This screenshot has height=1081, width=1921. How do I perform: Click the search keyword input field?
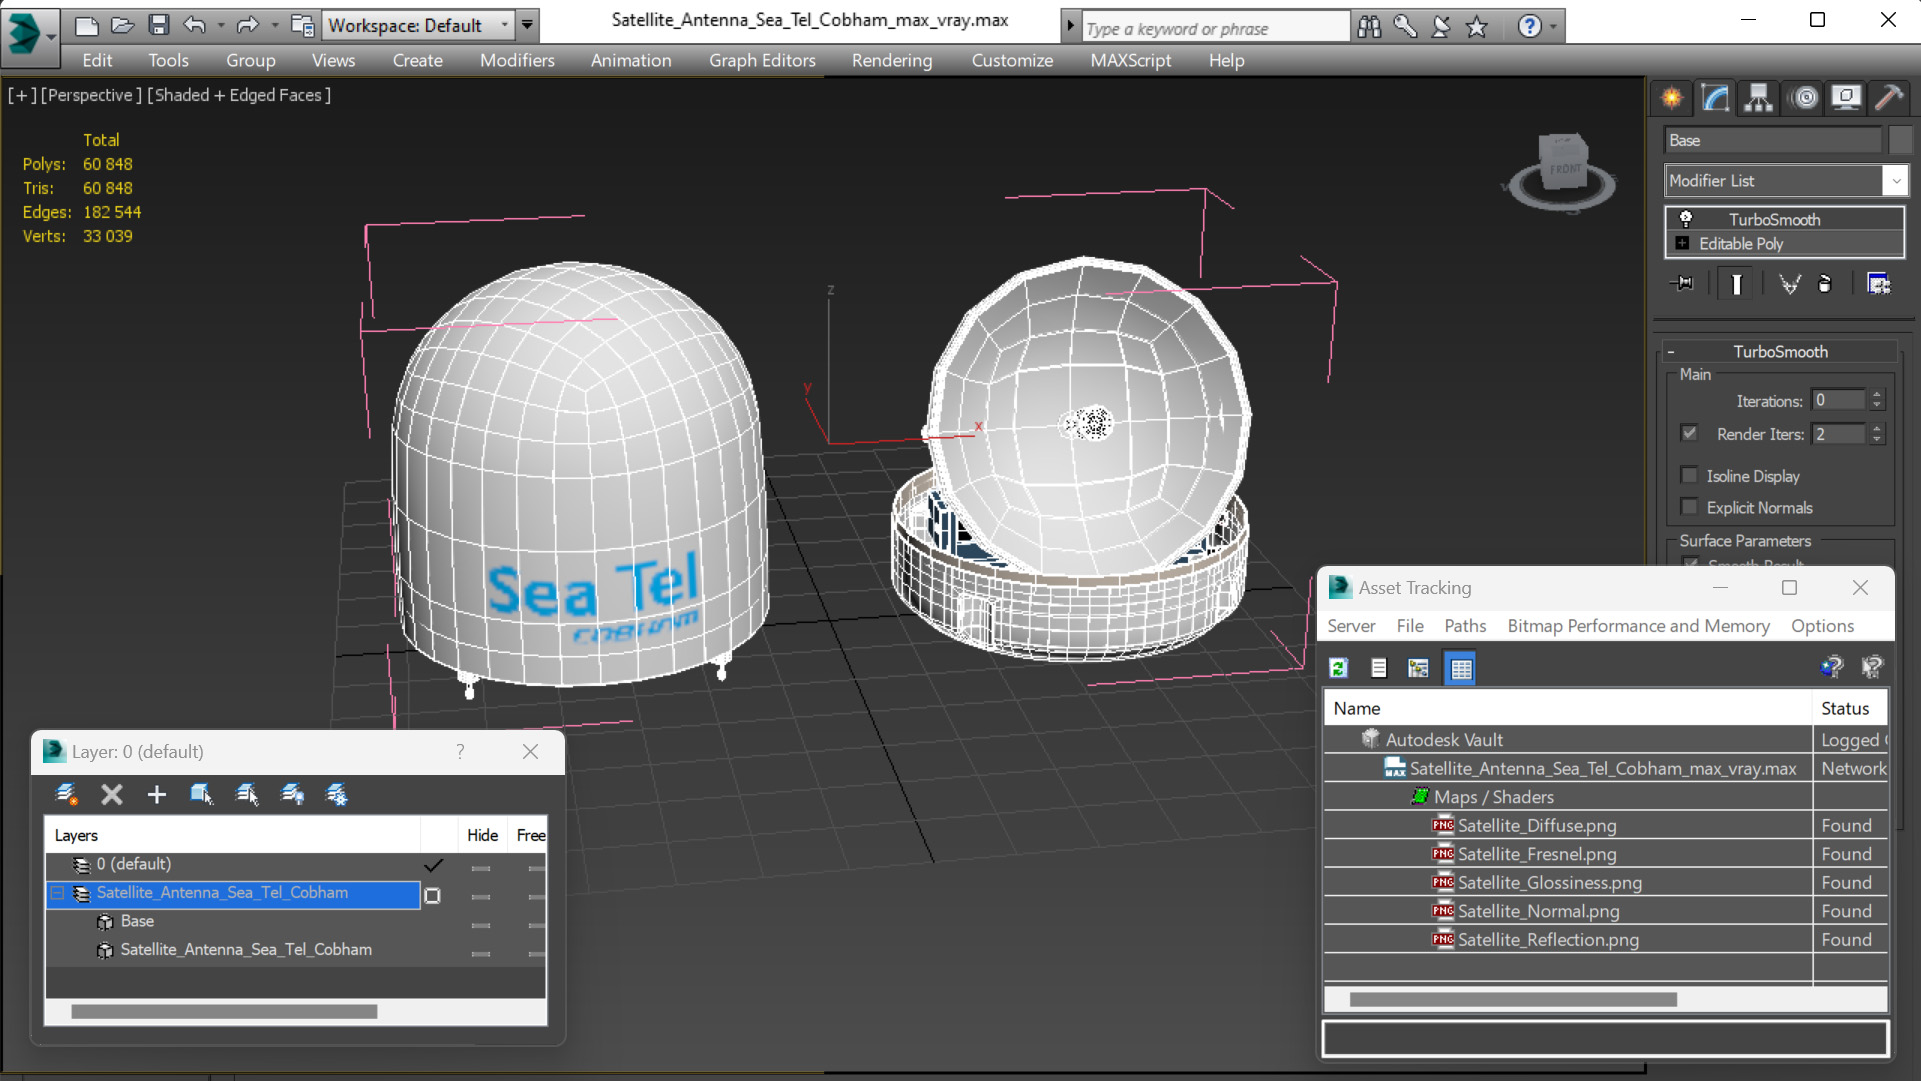[1215, 28]
